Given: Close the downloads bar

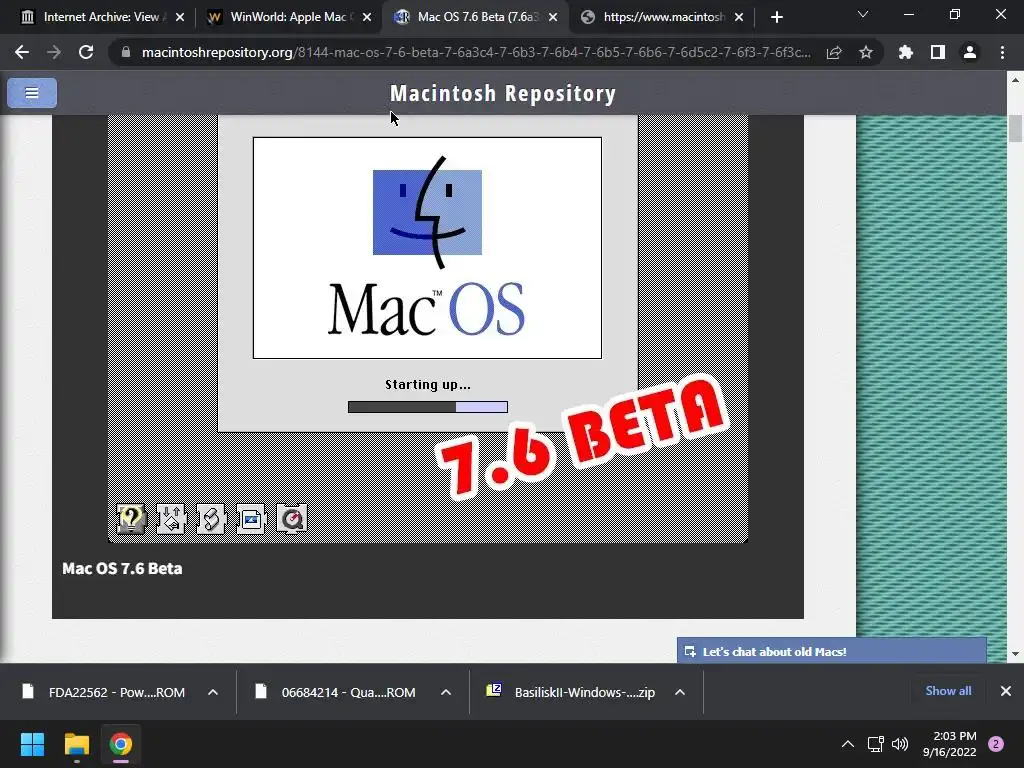Looking at the screenshot, I should coord(1006,691).
